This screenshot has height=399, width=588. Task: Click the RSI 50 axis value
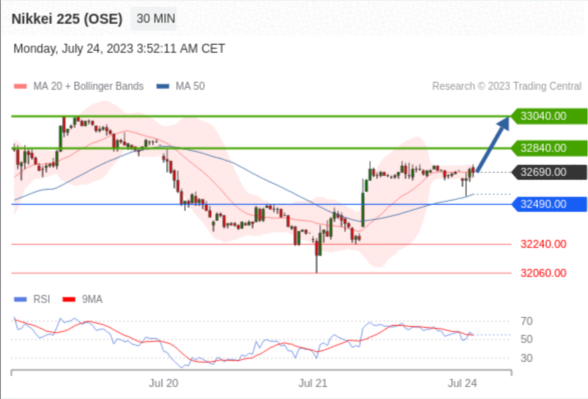(x=526, y=339)
